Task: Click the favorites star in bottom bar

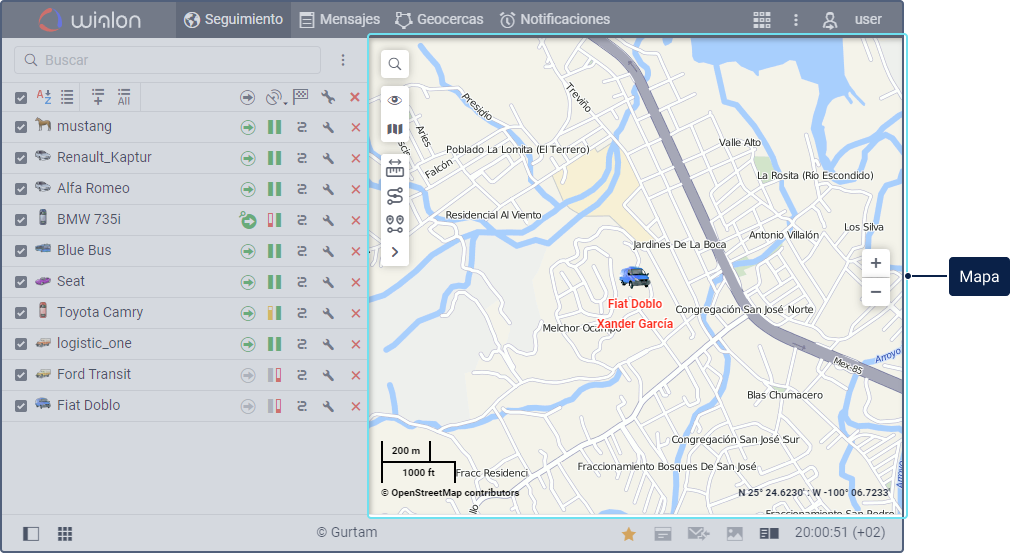Action: click(629, 534)
